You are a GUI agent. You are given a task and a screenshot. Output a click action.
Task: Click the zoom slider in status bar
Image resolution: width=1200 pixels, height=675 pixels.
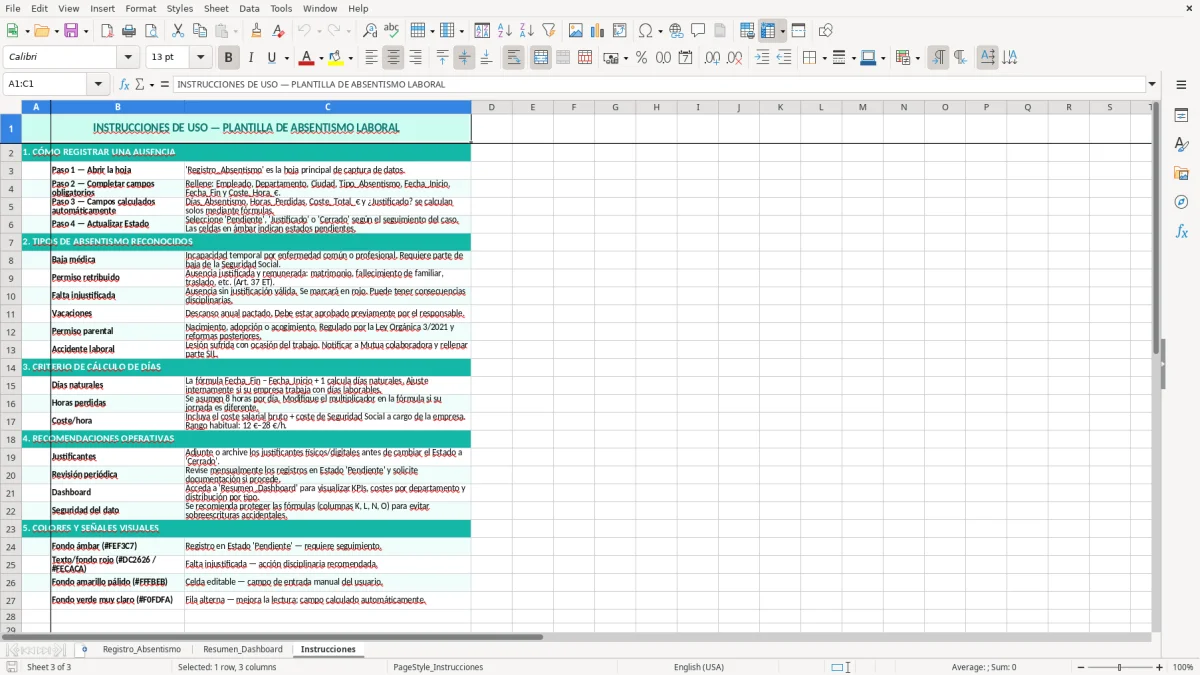(1119, 667)
